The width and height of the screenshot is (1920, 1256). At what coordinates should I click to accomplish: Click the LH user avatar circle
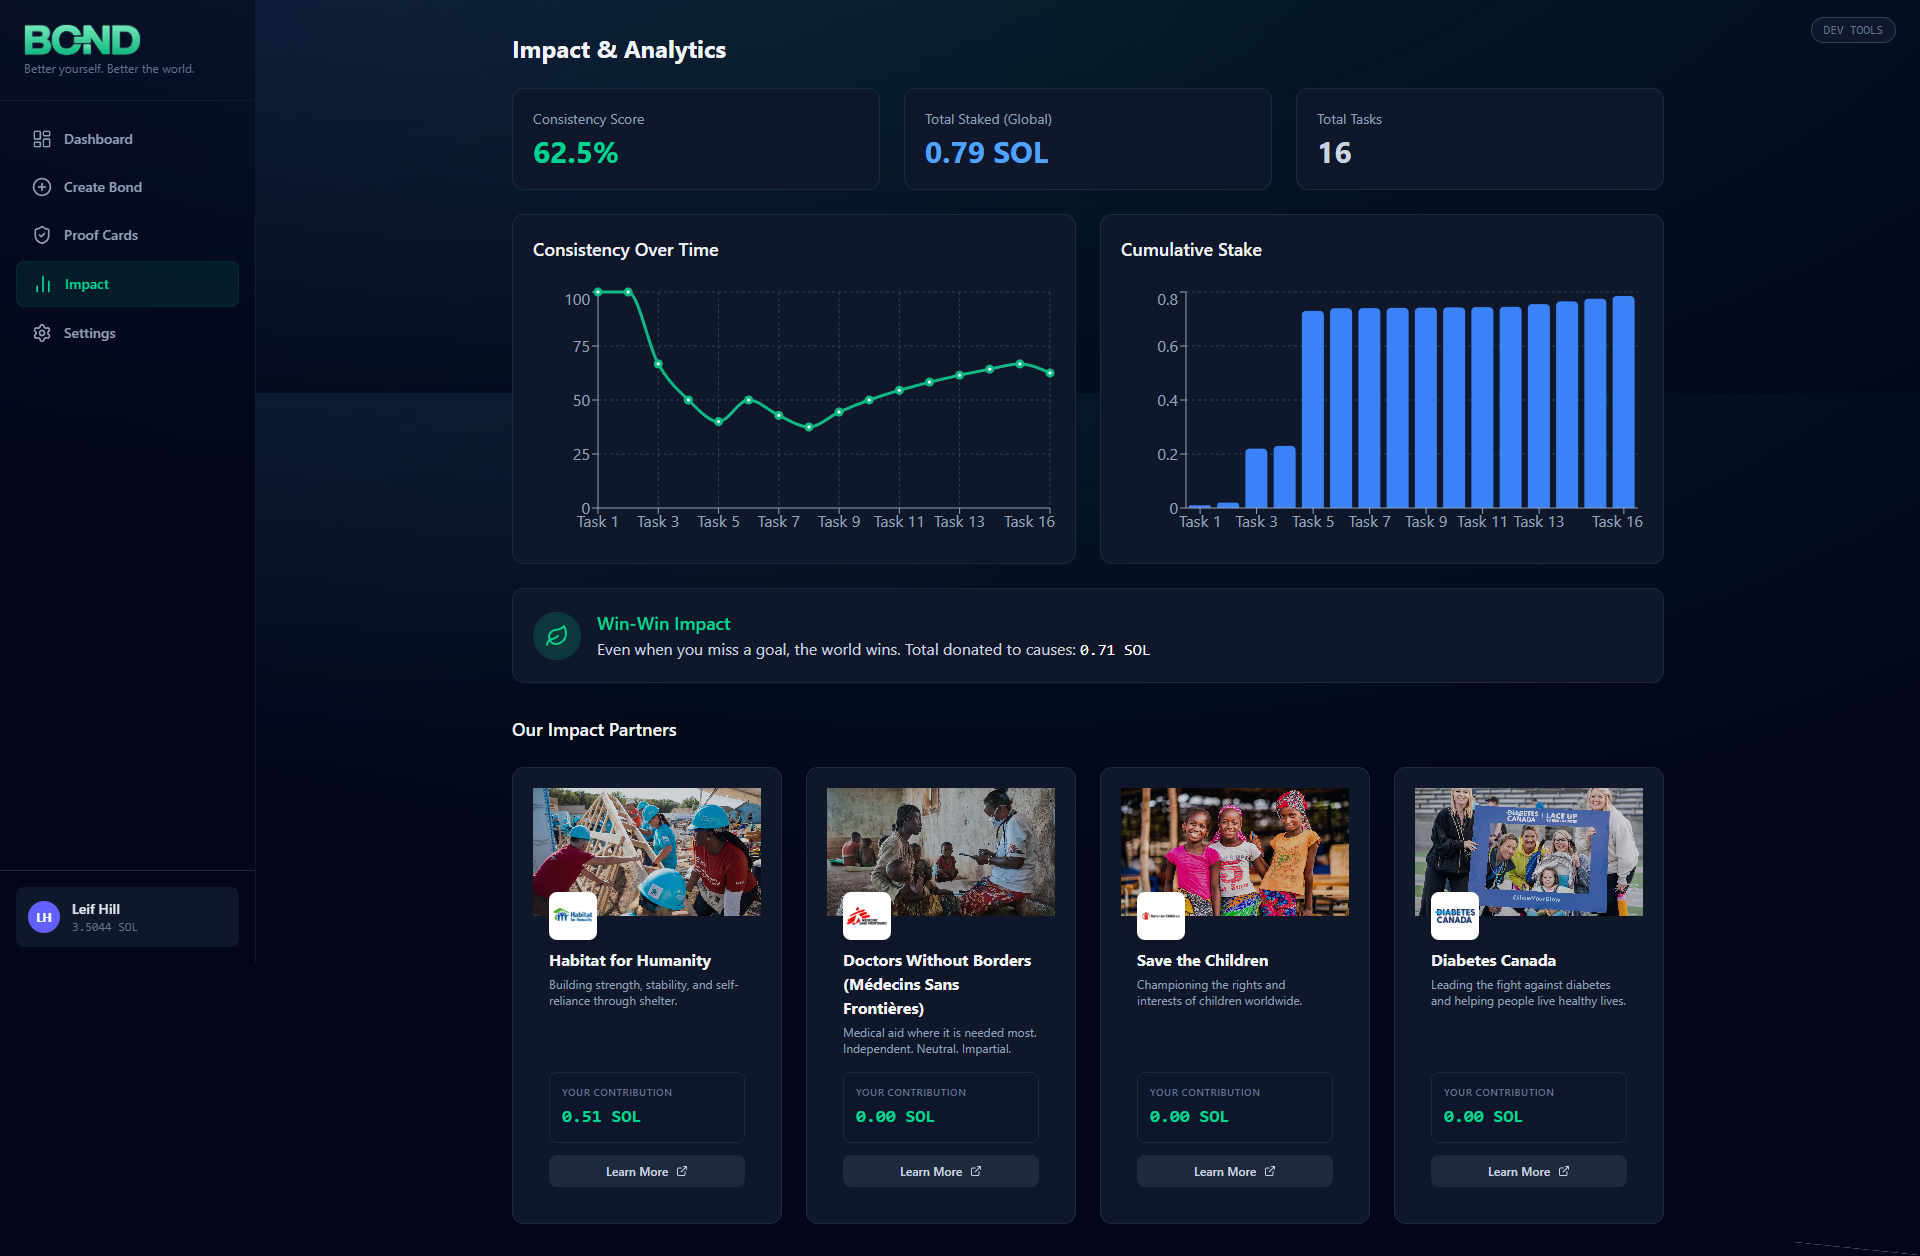click(44, 917)
